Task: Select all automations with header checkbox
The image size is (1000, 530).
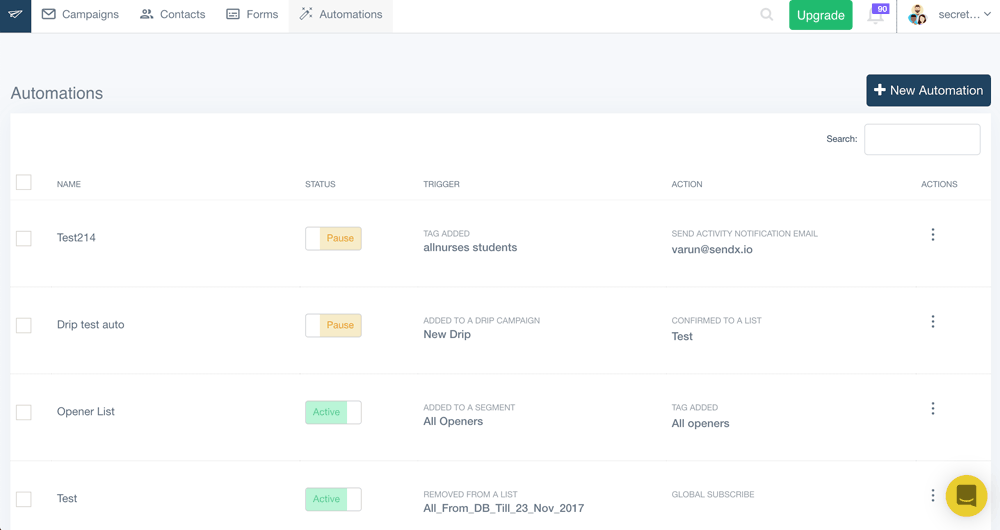Action: click(24, 182)
